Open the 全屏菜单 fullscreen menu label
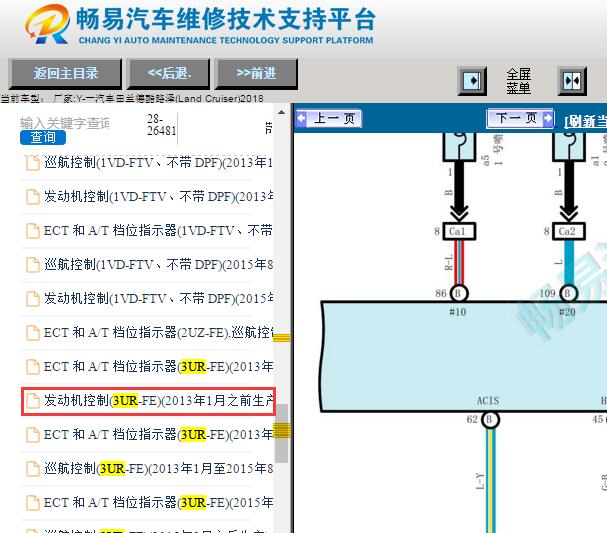 [x=518, y=81]
